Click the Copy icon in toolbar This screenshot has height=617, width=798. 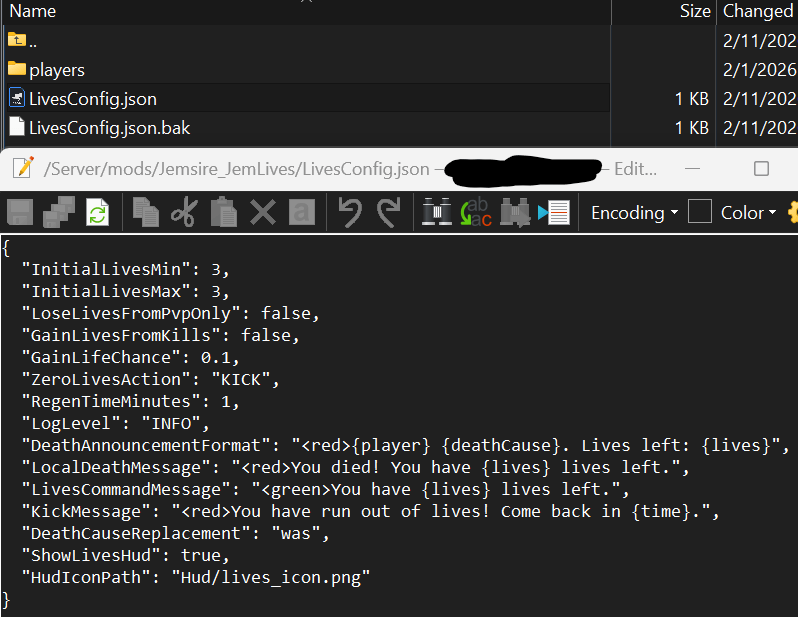(146, 212)
